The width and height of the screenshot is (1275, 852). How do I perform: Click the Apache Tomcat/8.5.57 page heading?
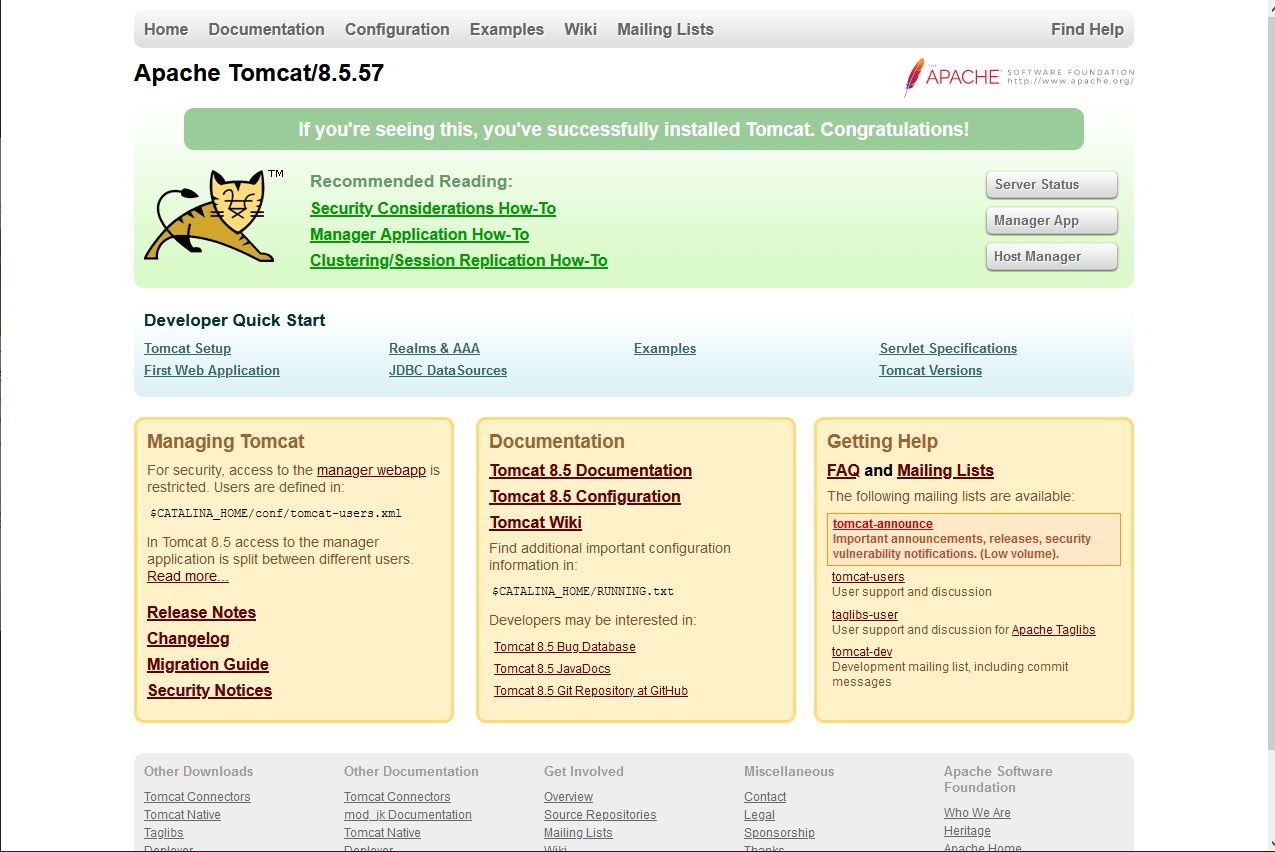coord(259,73)
